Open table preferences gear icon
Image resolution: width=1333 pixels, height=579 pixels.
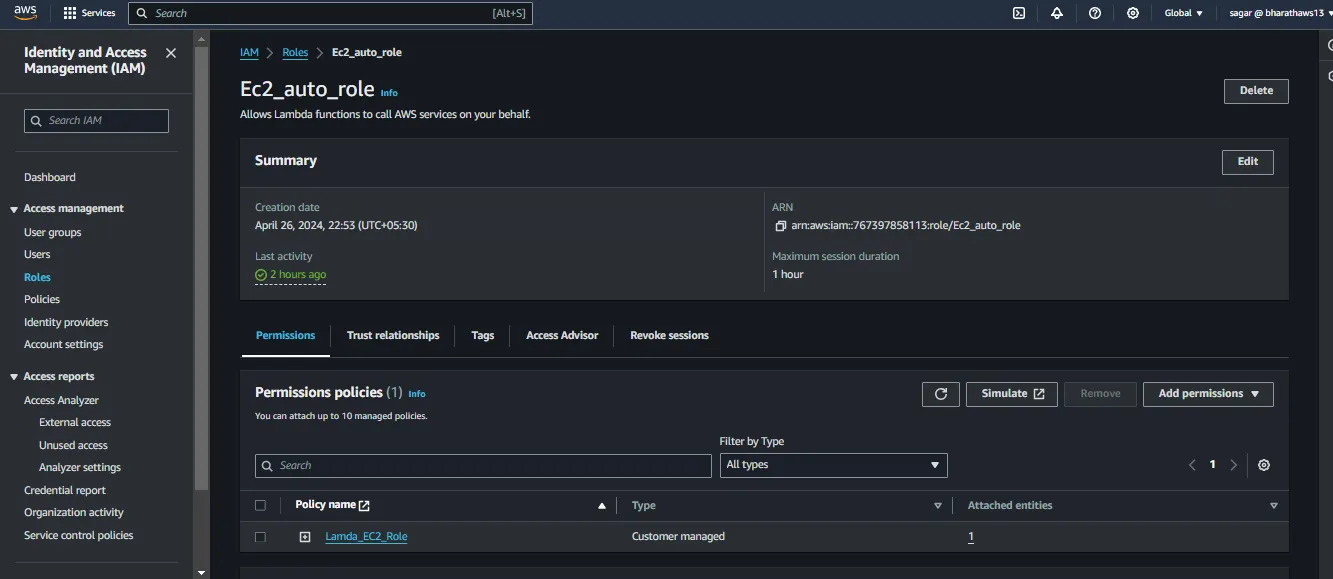tap(1264, 465)
